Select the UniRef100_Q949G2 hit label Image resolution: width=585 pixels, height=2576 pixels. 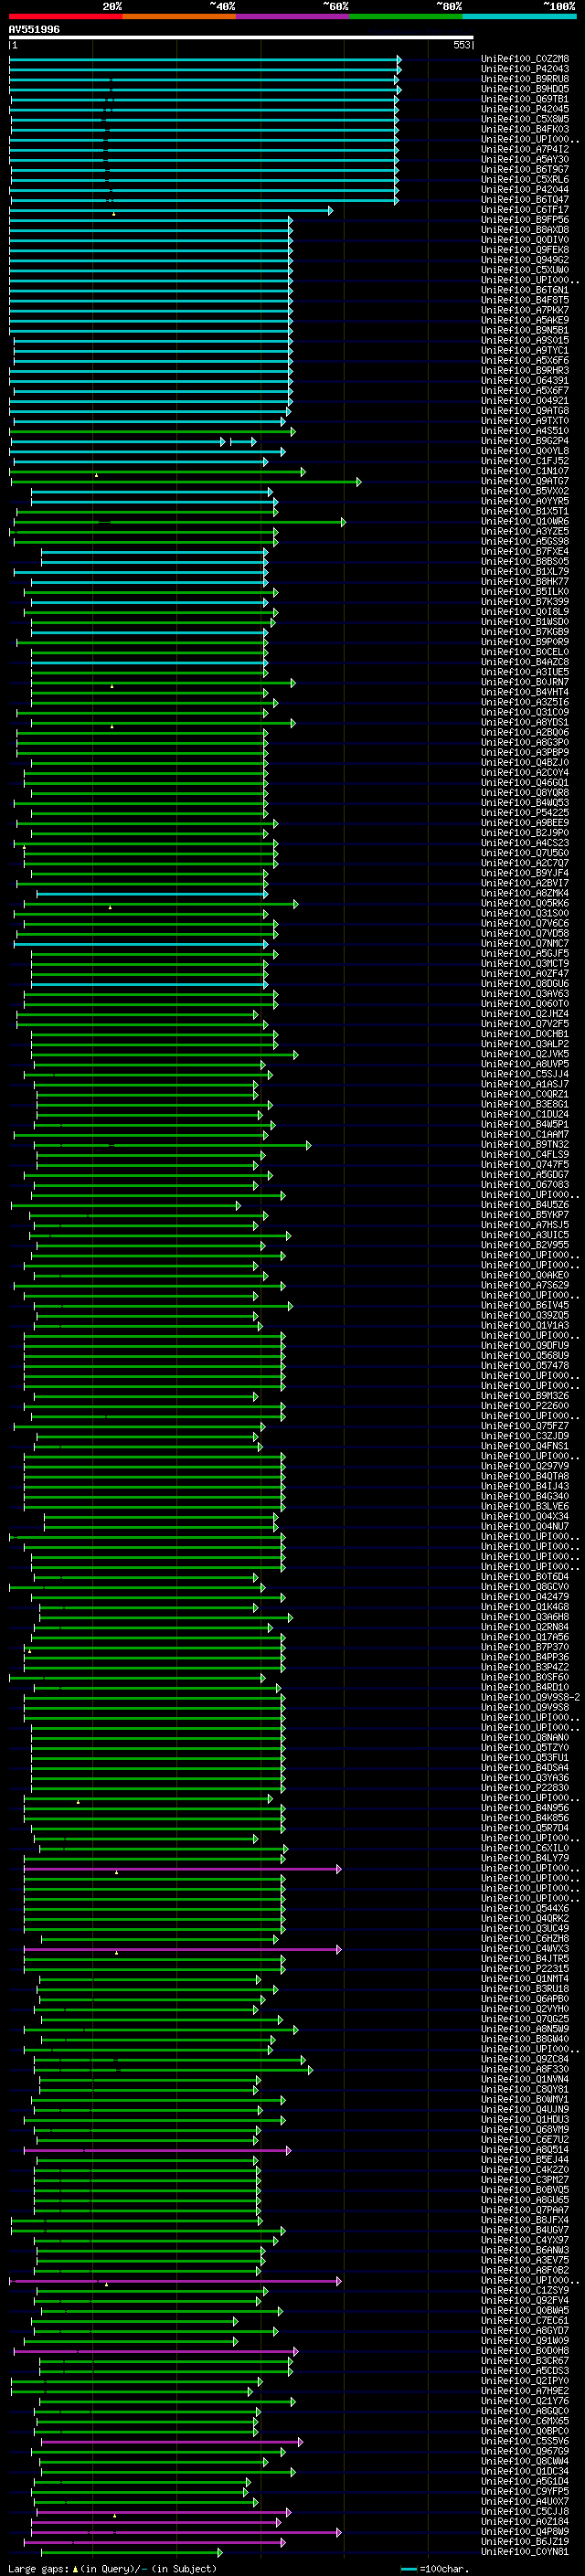(525, 260)
